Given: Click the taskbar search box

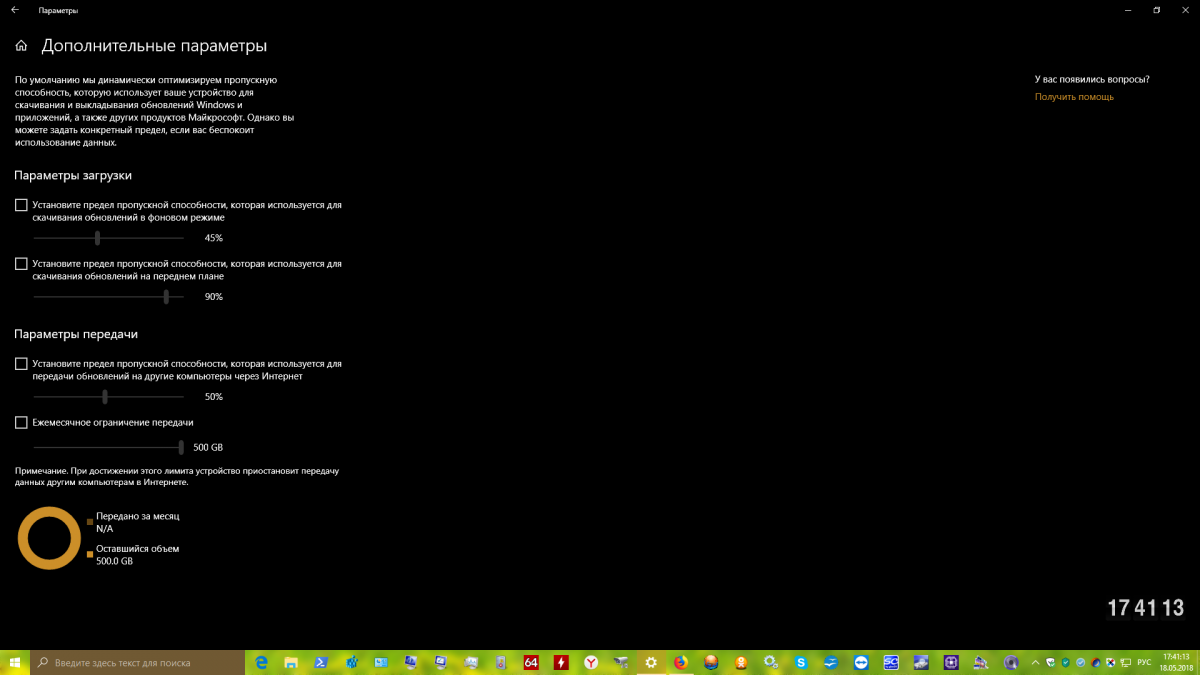Looking at the screenshot, I should [x=138, y=662].
